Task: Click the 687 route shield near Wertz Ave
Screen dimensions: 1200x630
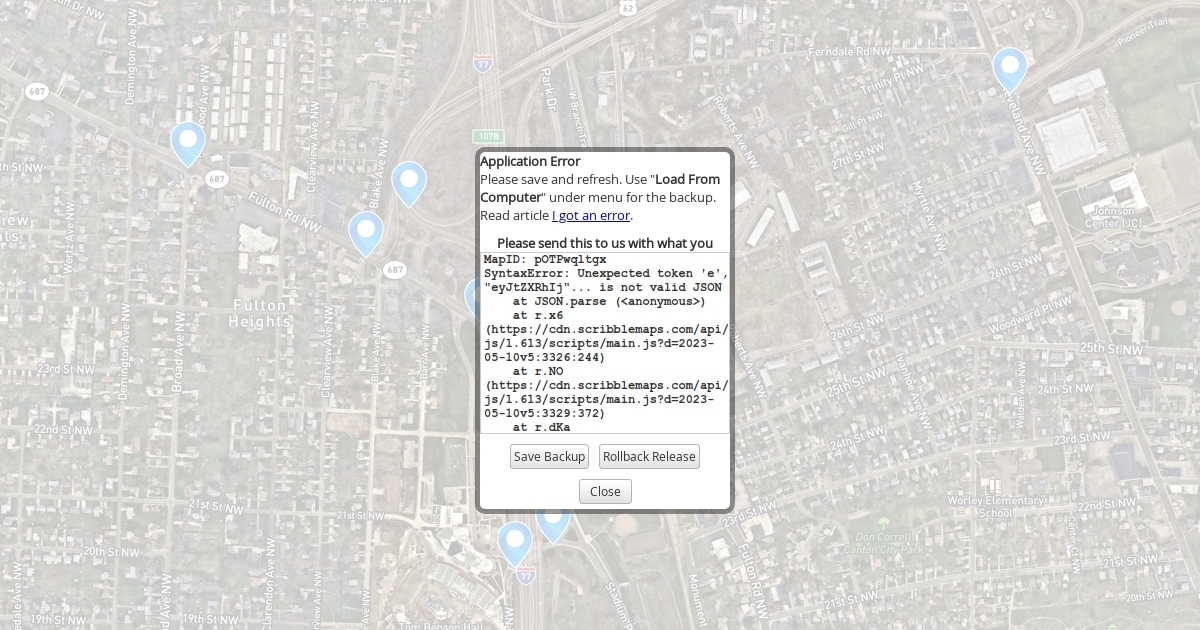Action: click(x=37, y=91)
